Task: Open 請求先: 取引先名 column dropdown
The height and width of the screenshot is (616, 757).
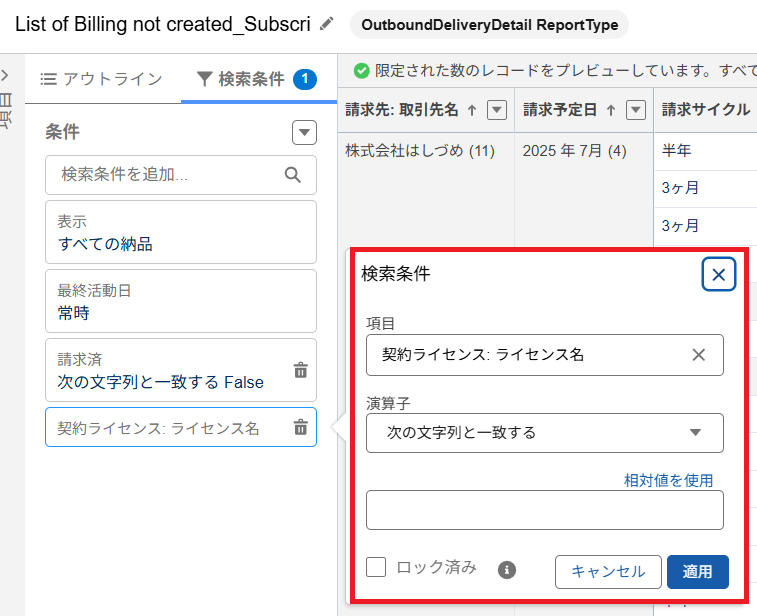Action: pyautogui.click(x=497, y=110)
